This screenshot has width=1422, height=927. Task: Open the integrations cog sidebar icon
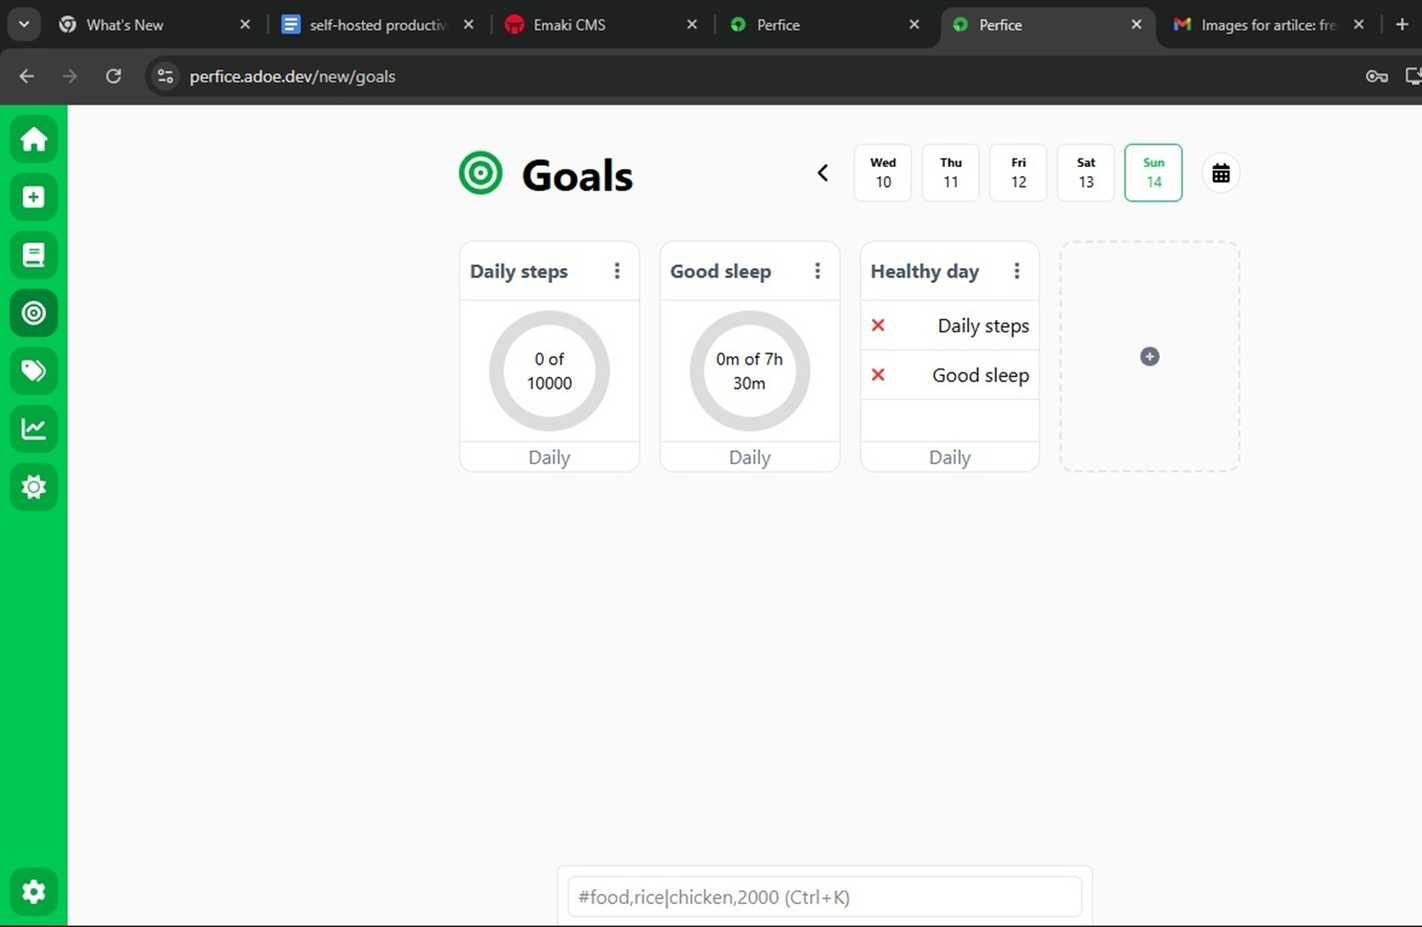[x=33, y=487]
